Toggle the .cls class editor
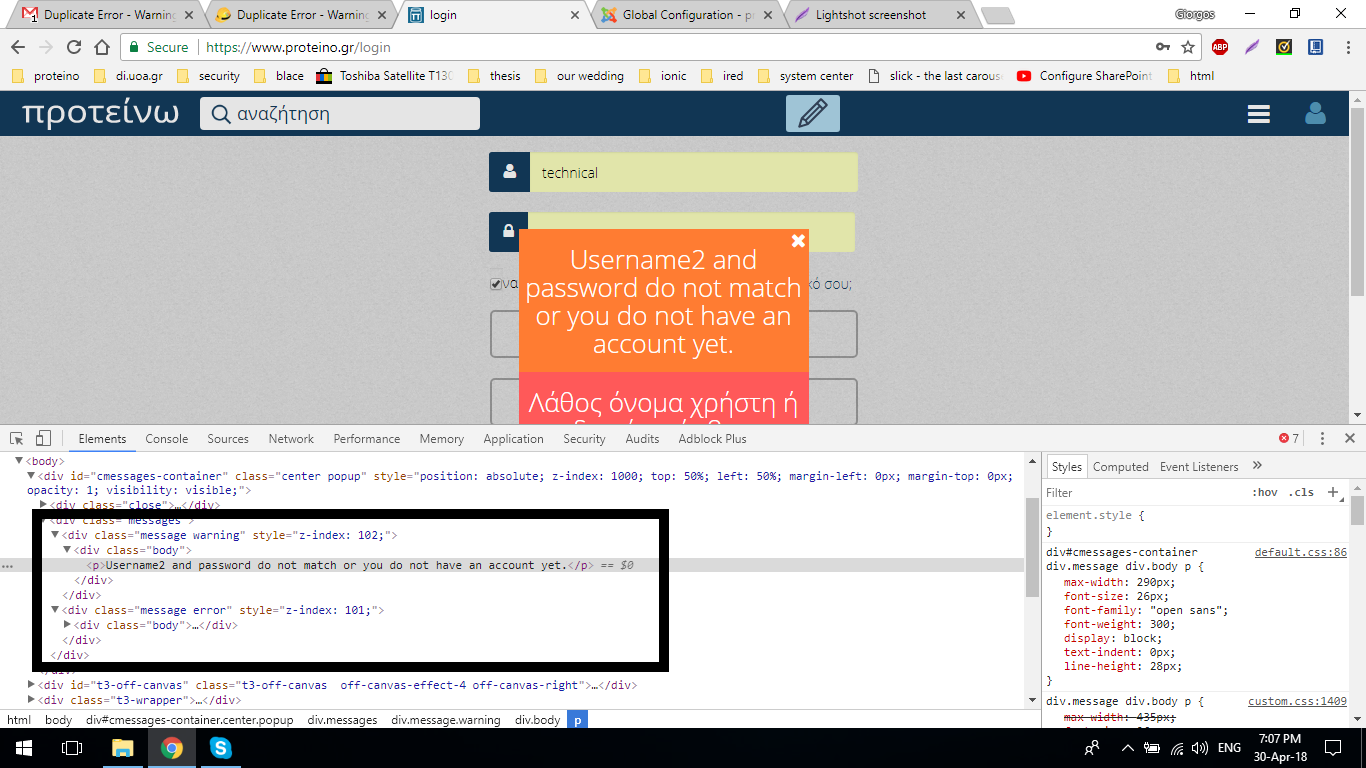The image size is (1366, 768). pyautogui.click(x=1301, y=492)
